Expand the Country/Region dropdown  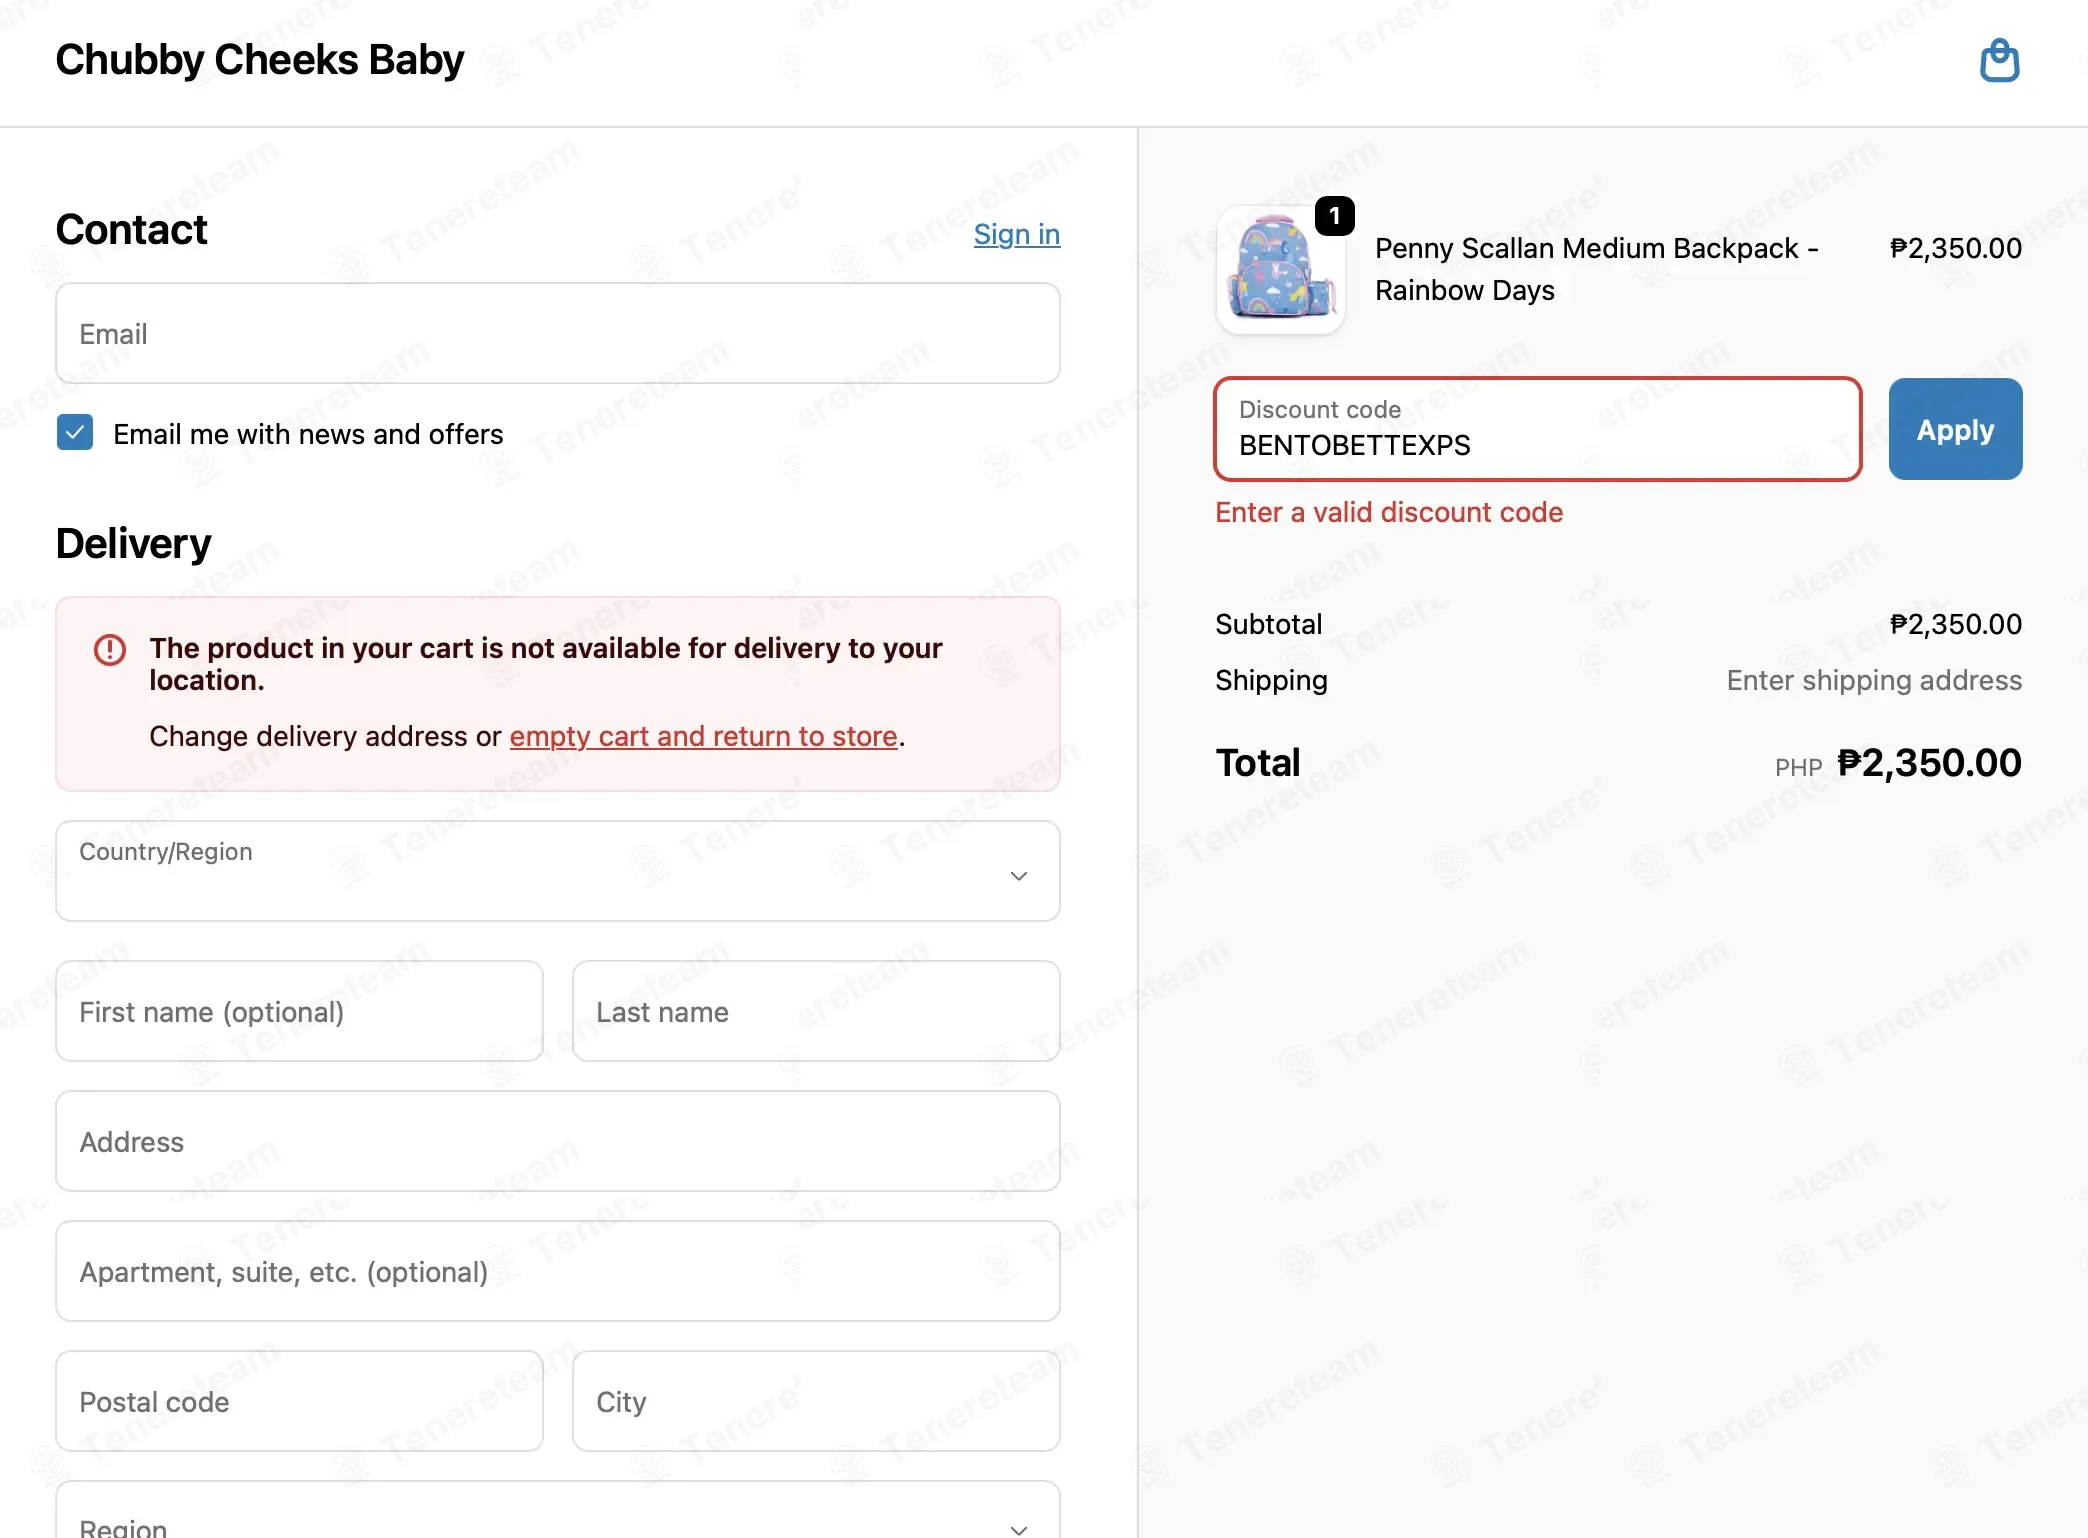click(558, 871)
